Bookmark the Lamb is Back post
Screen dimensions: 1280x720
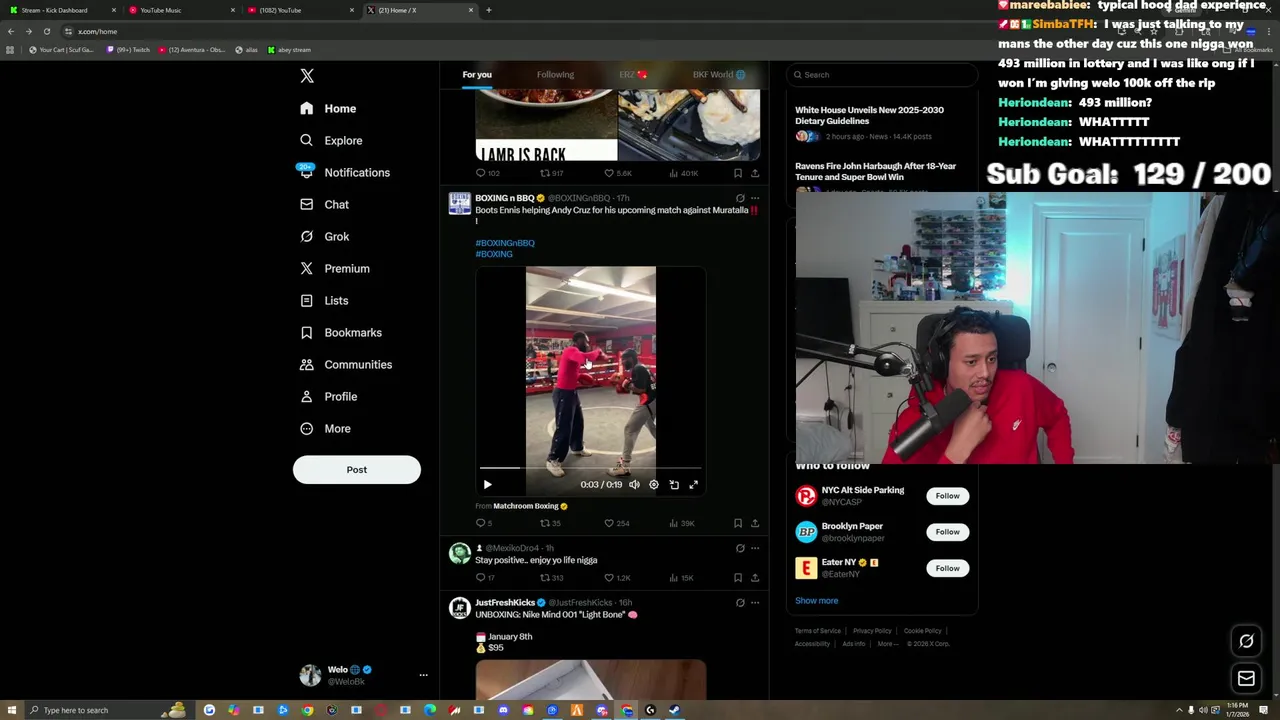coord(738,173)
